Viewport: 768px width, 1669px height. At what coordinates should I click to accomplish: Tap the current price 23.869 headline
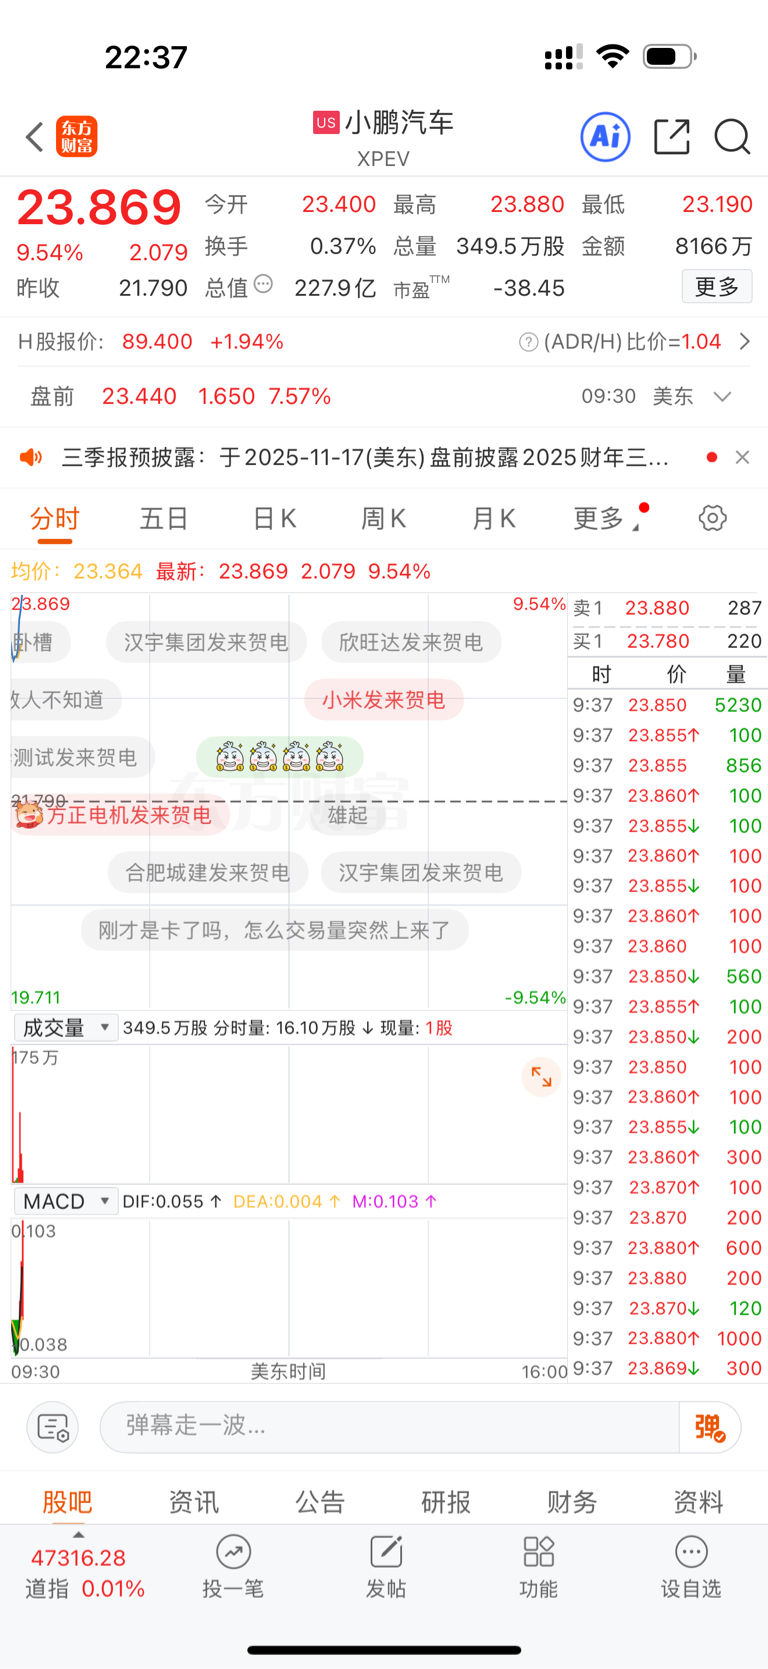pos(99,207)
